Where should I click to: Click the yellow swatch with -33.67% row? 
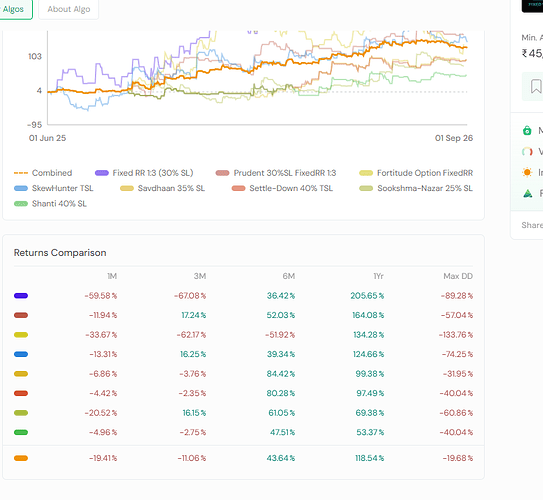(21, 335)
